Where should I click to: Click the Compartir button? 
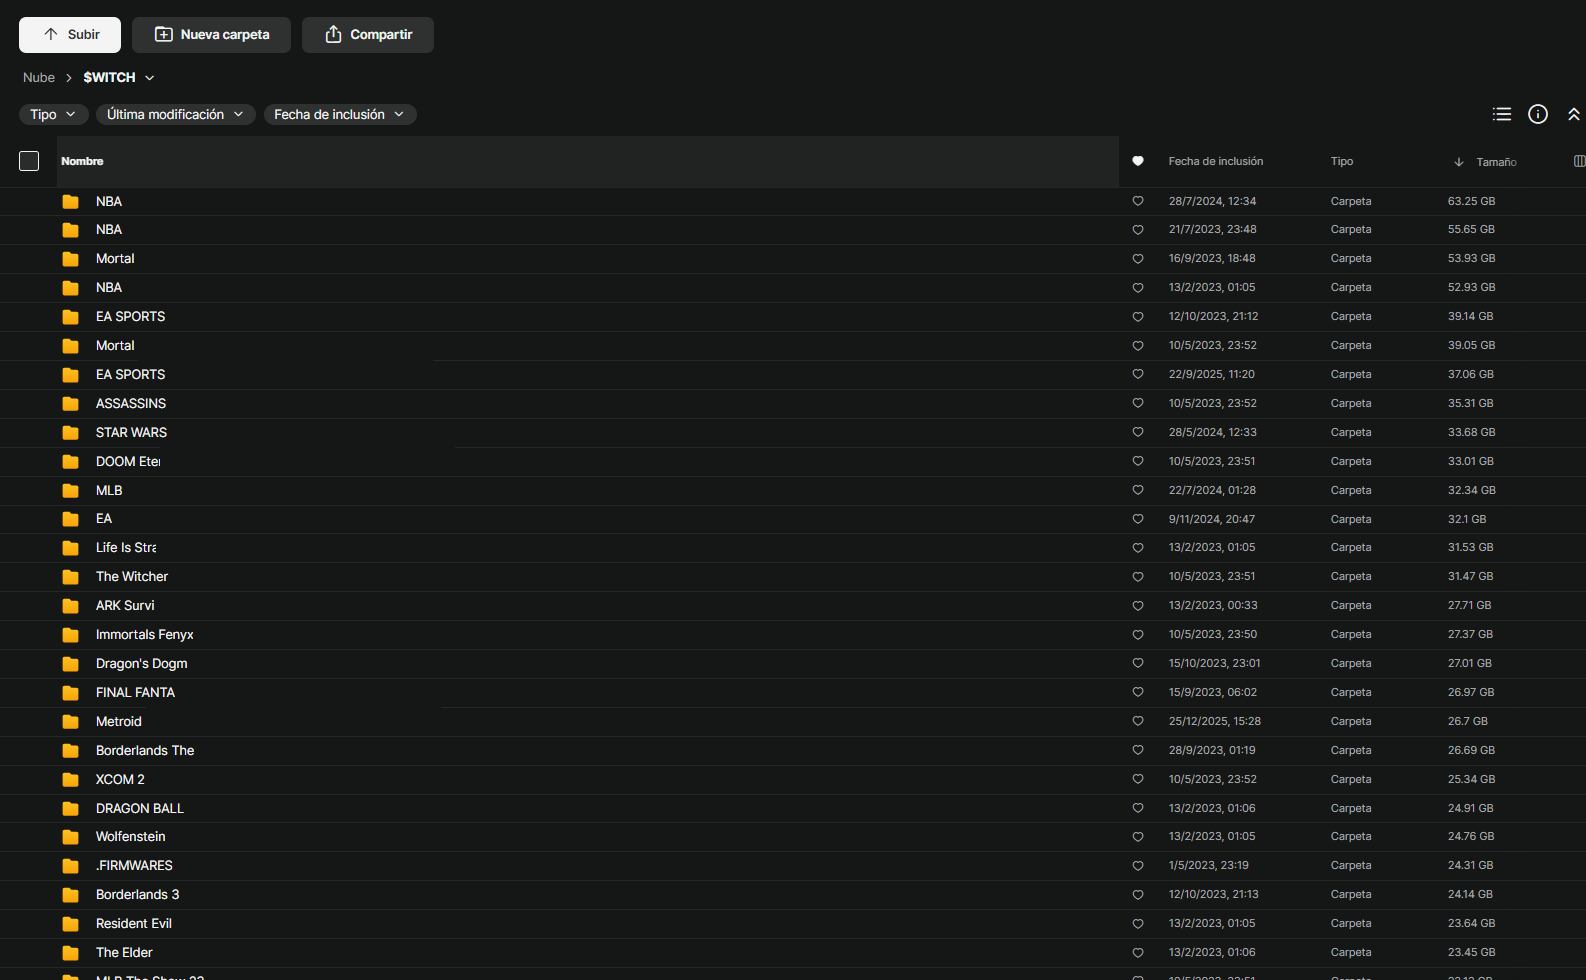pos(368,35)
